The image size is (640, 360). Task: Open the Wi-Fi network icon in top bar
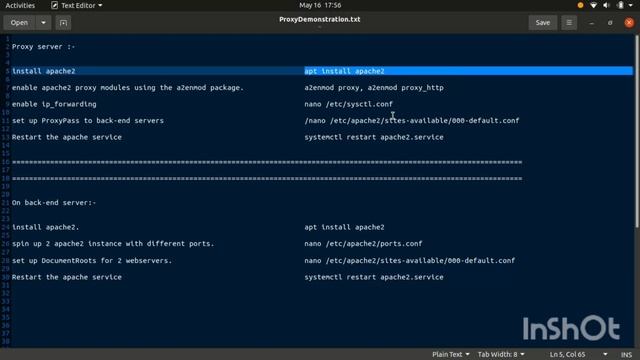click(593, 5)
